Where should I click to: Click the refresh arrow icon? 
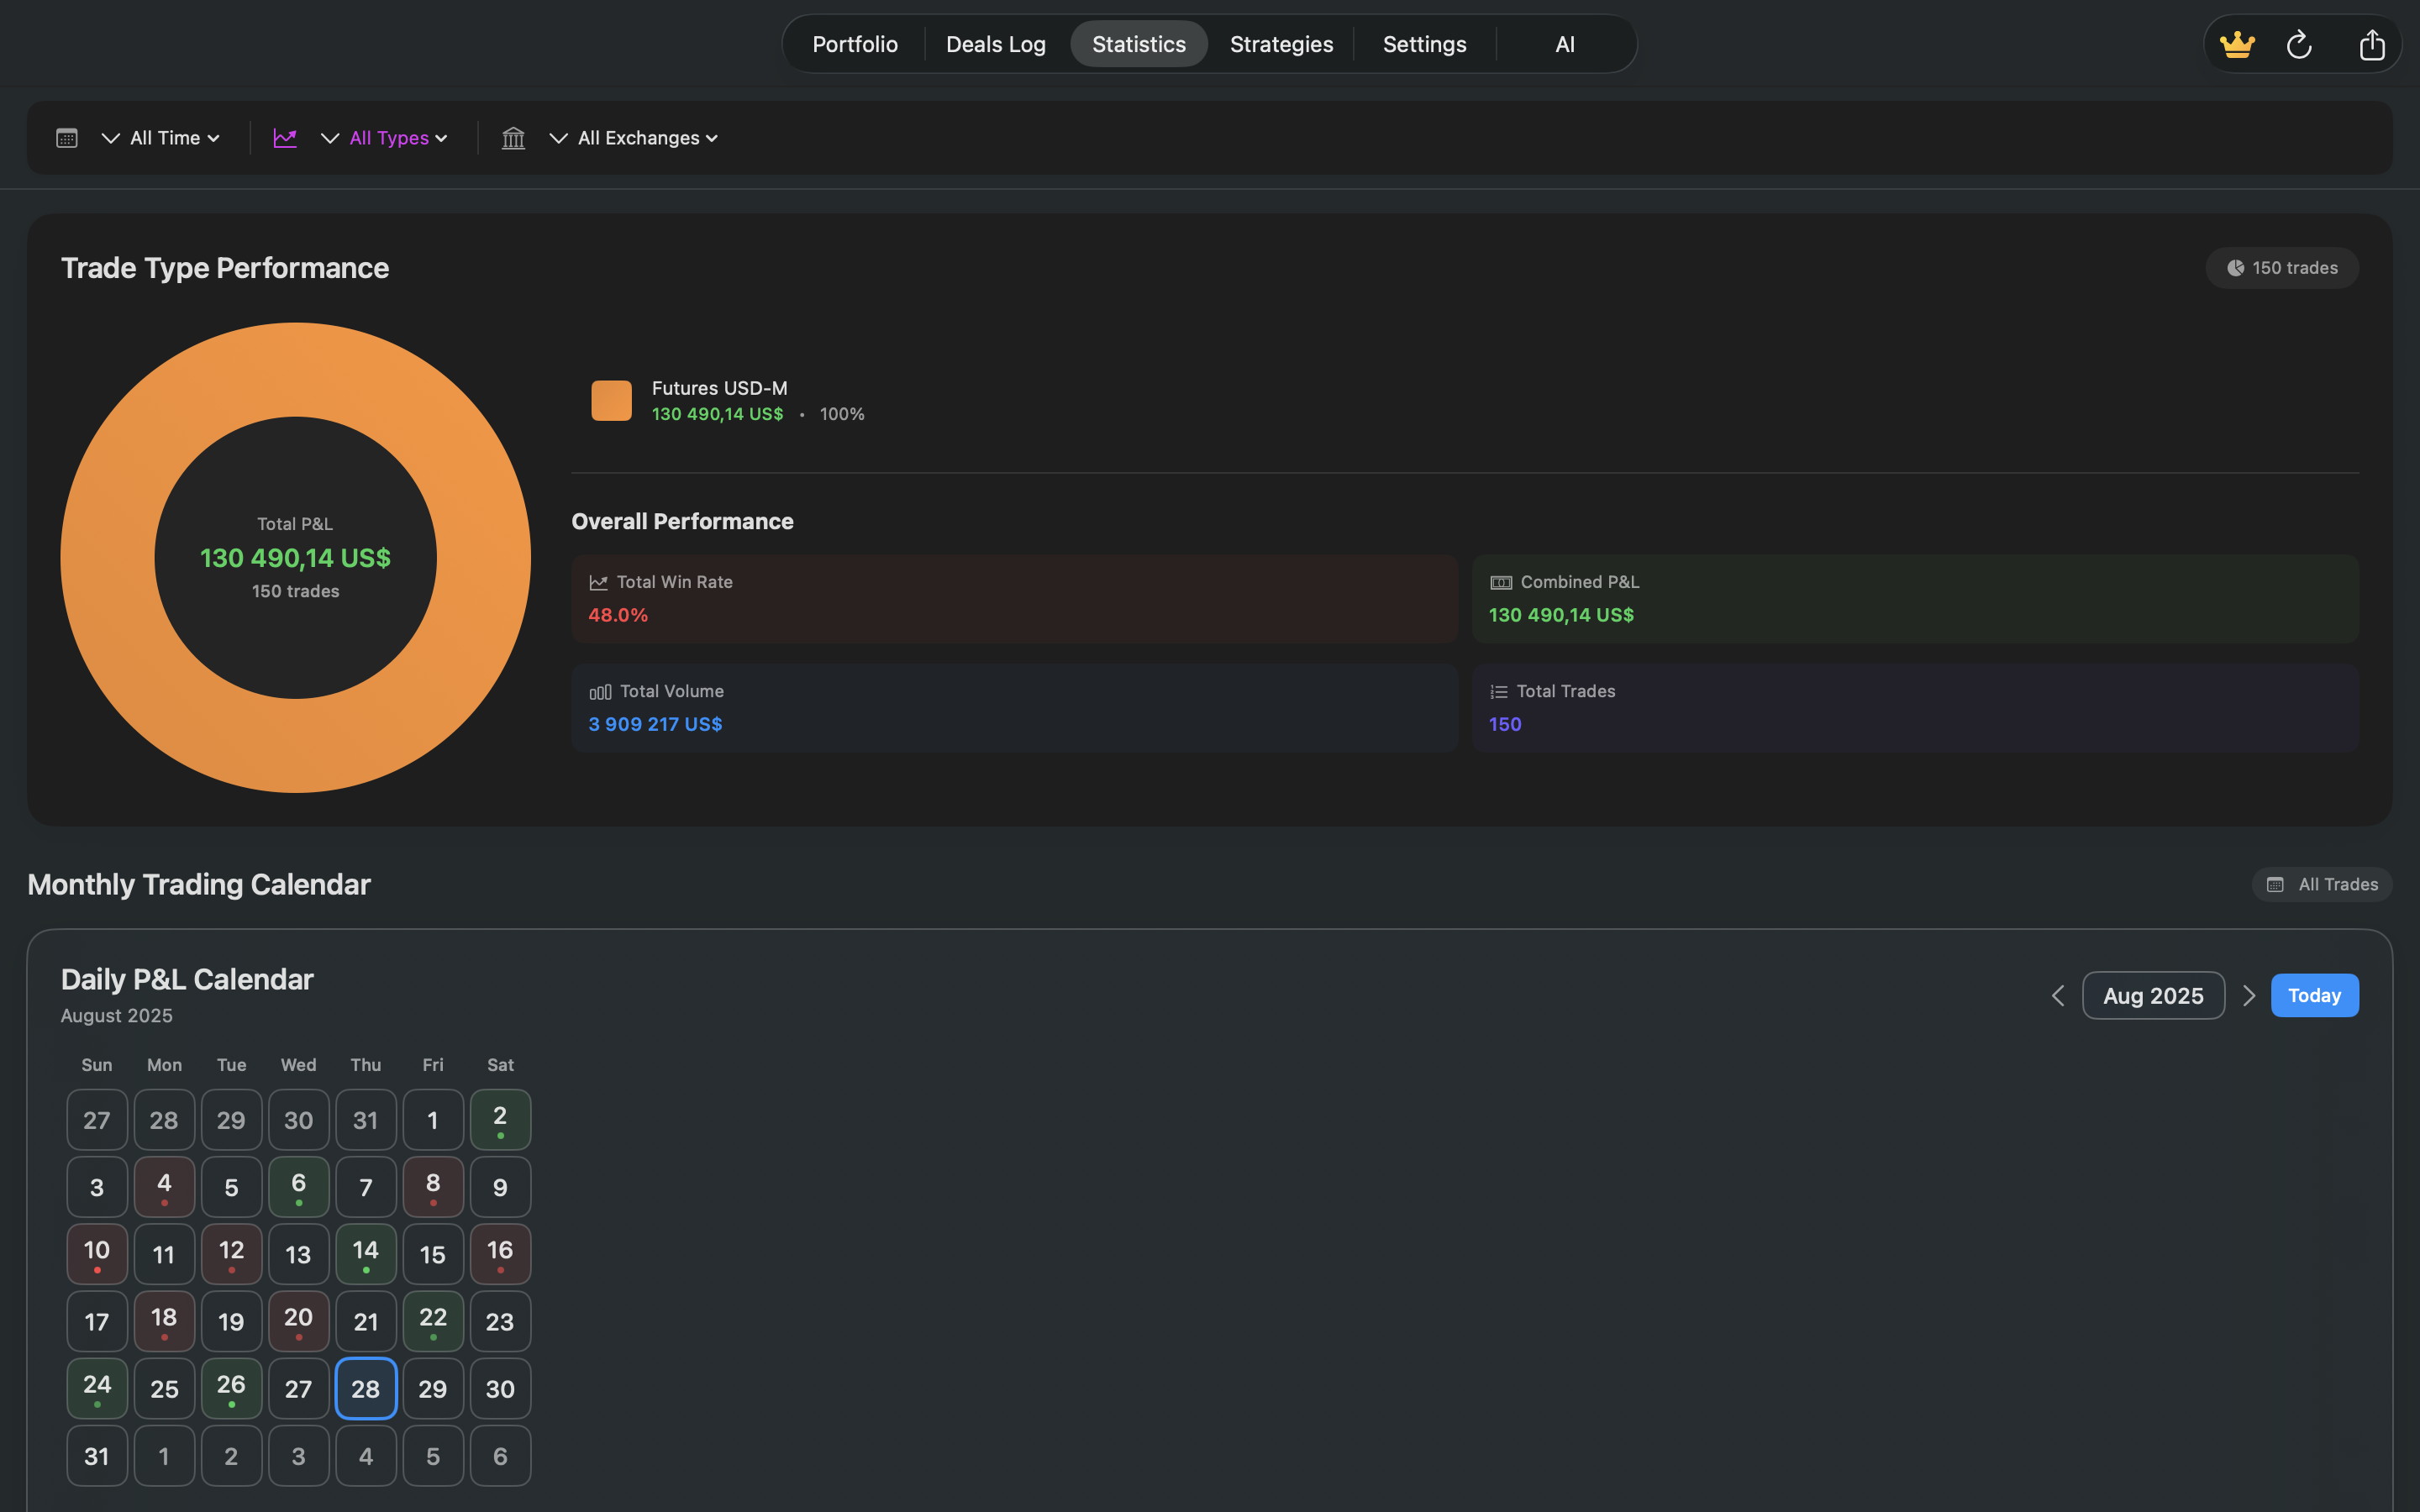coord(2299,45)
